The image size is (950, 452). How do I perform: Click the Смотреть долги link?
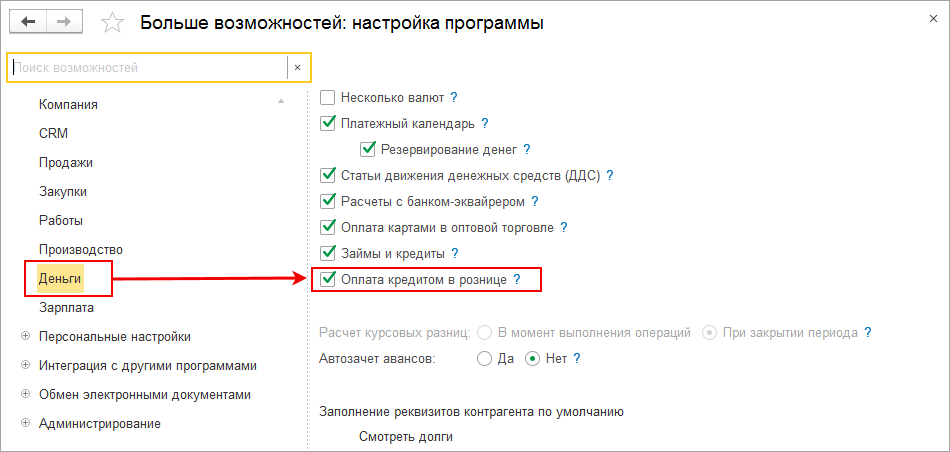coord(405,437)
